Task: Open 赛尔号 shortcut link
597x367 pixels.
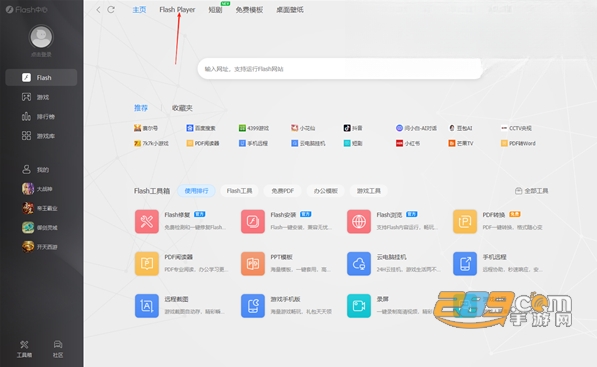Action: pos(146,128)
